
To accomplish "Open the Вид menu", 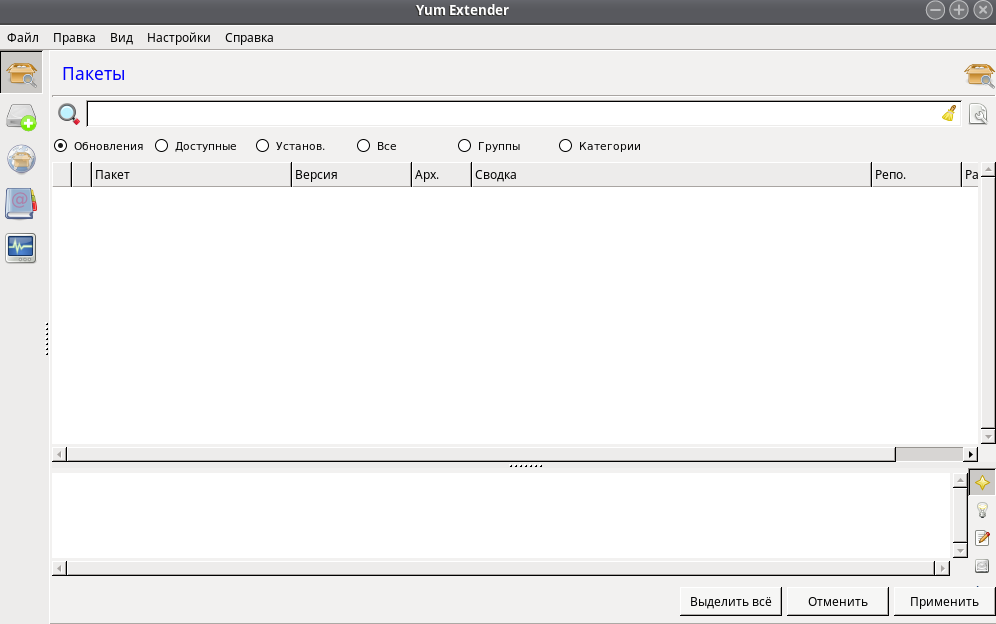I will [121, 37].
